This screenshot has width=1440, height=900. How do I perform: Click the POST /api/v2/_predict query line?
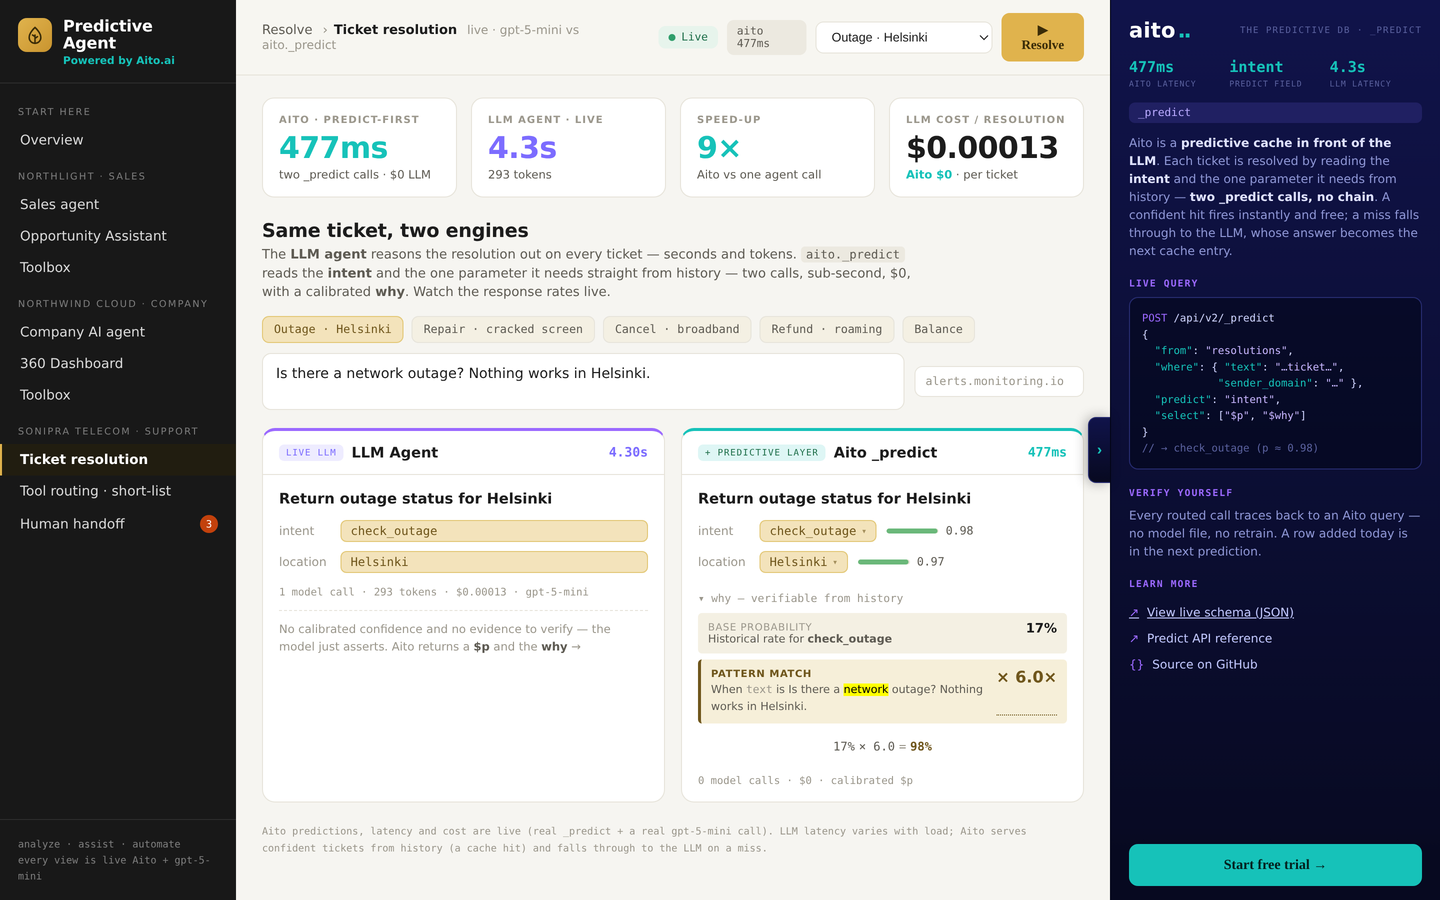[1208, 318]
